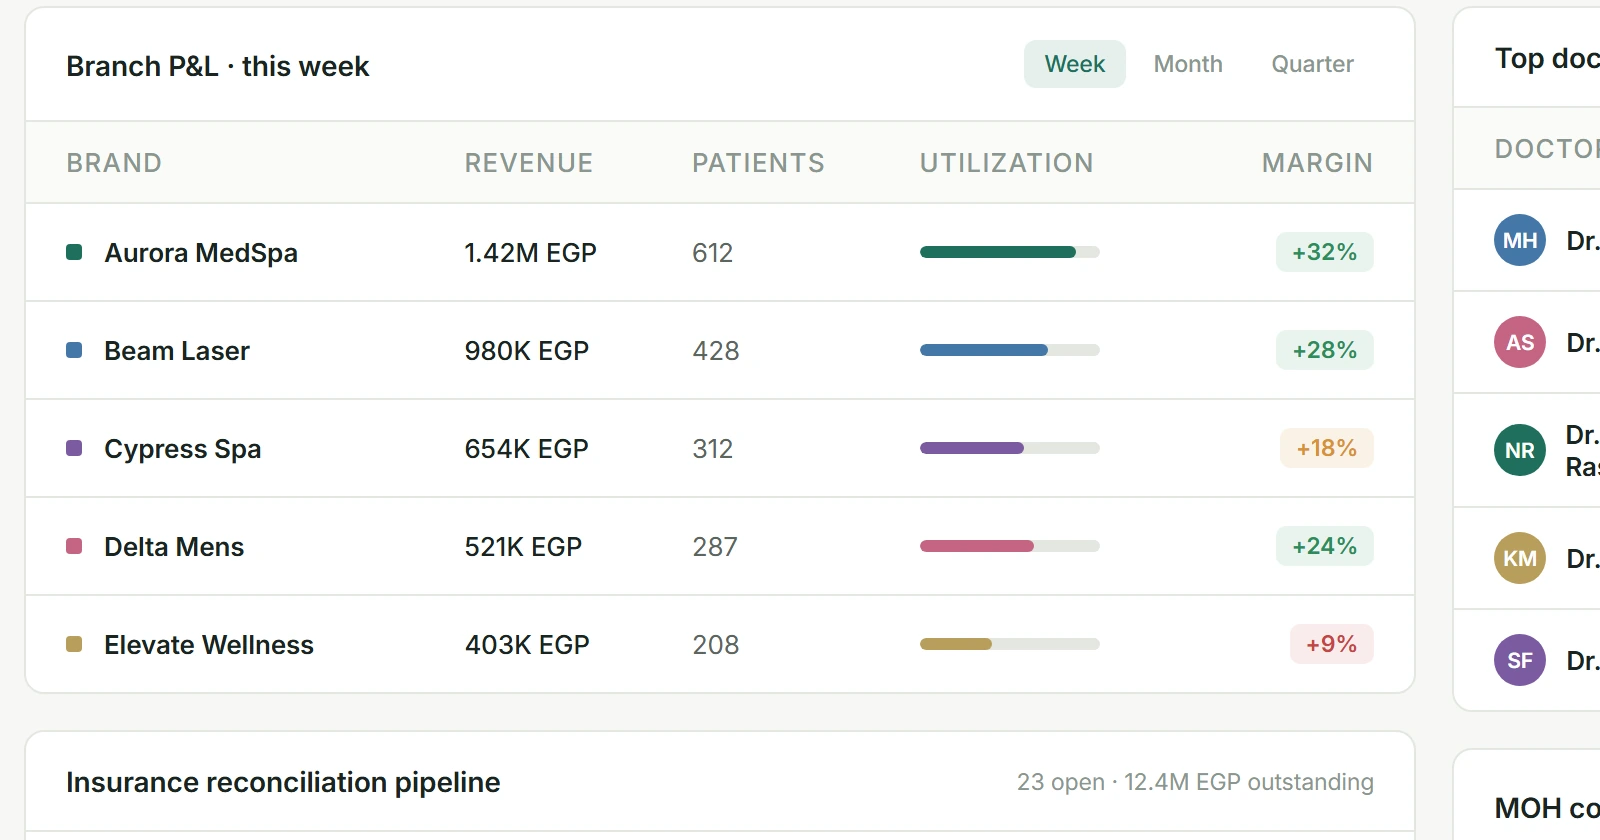Click the SF doctor avatar
The height and width of the screenshot is (840, 1600).
coord(1520,660)
